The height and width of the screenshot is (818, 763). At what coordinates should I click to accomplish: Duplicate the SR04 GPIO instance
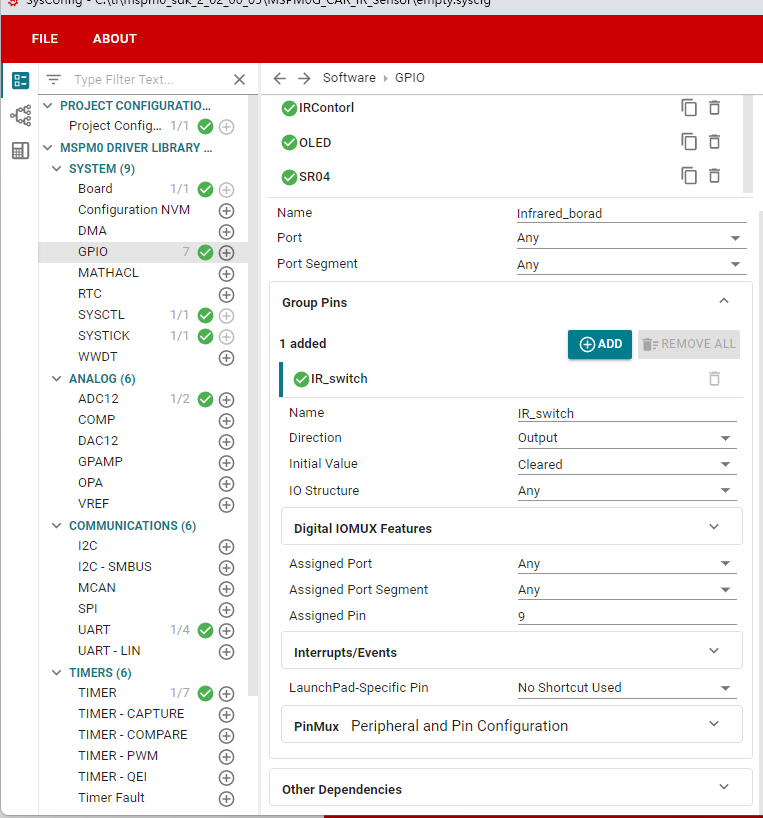689,175
